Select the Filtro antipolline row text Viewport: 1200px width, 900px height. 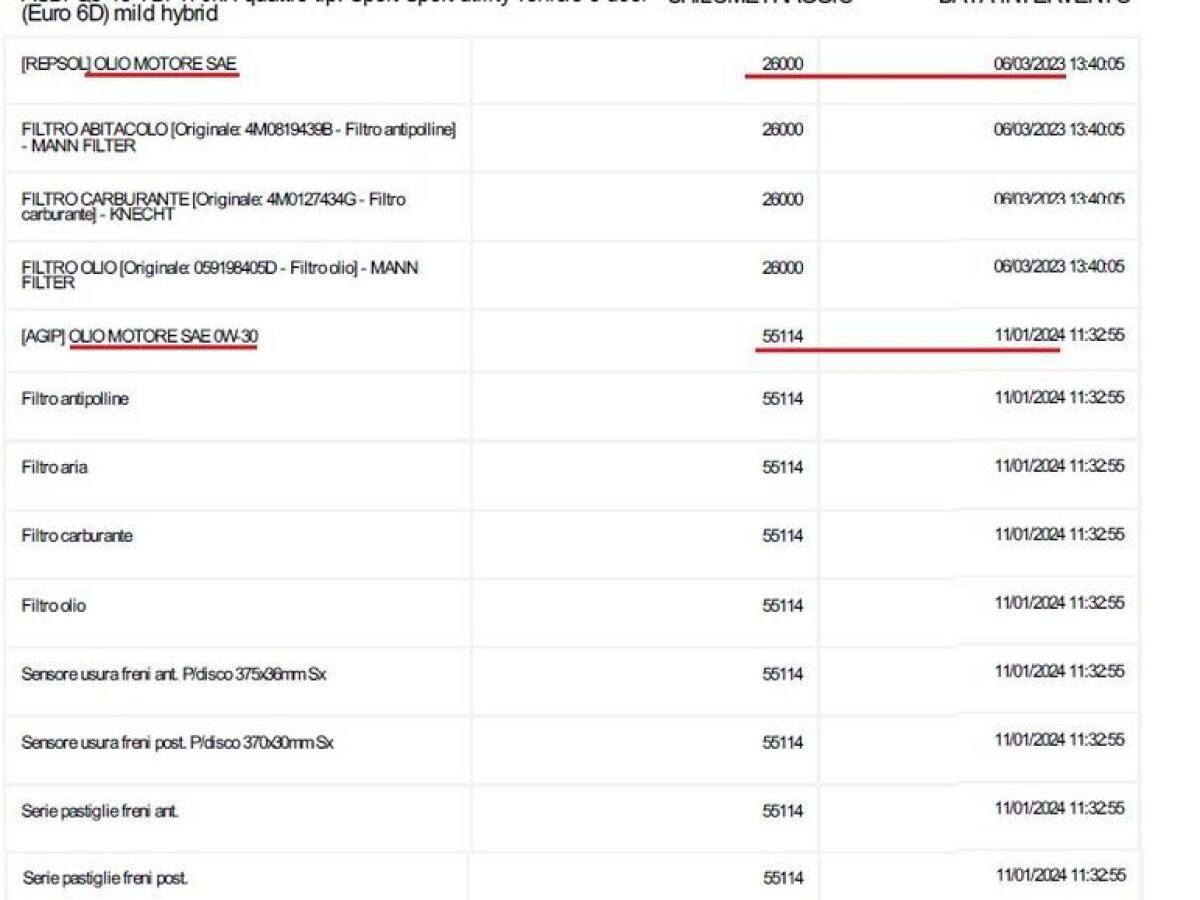click(x=75, y=399)
